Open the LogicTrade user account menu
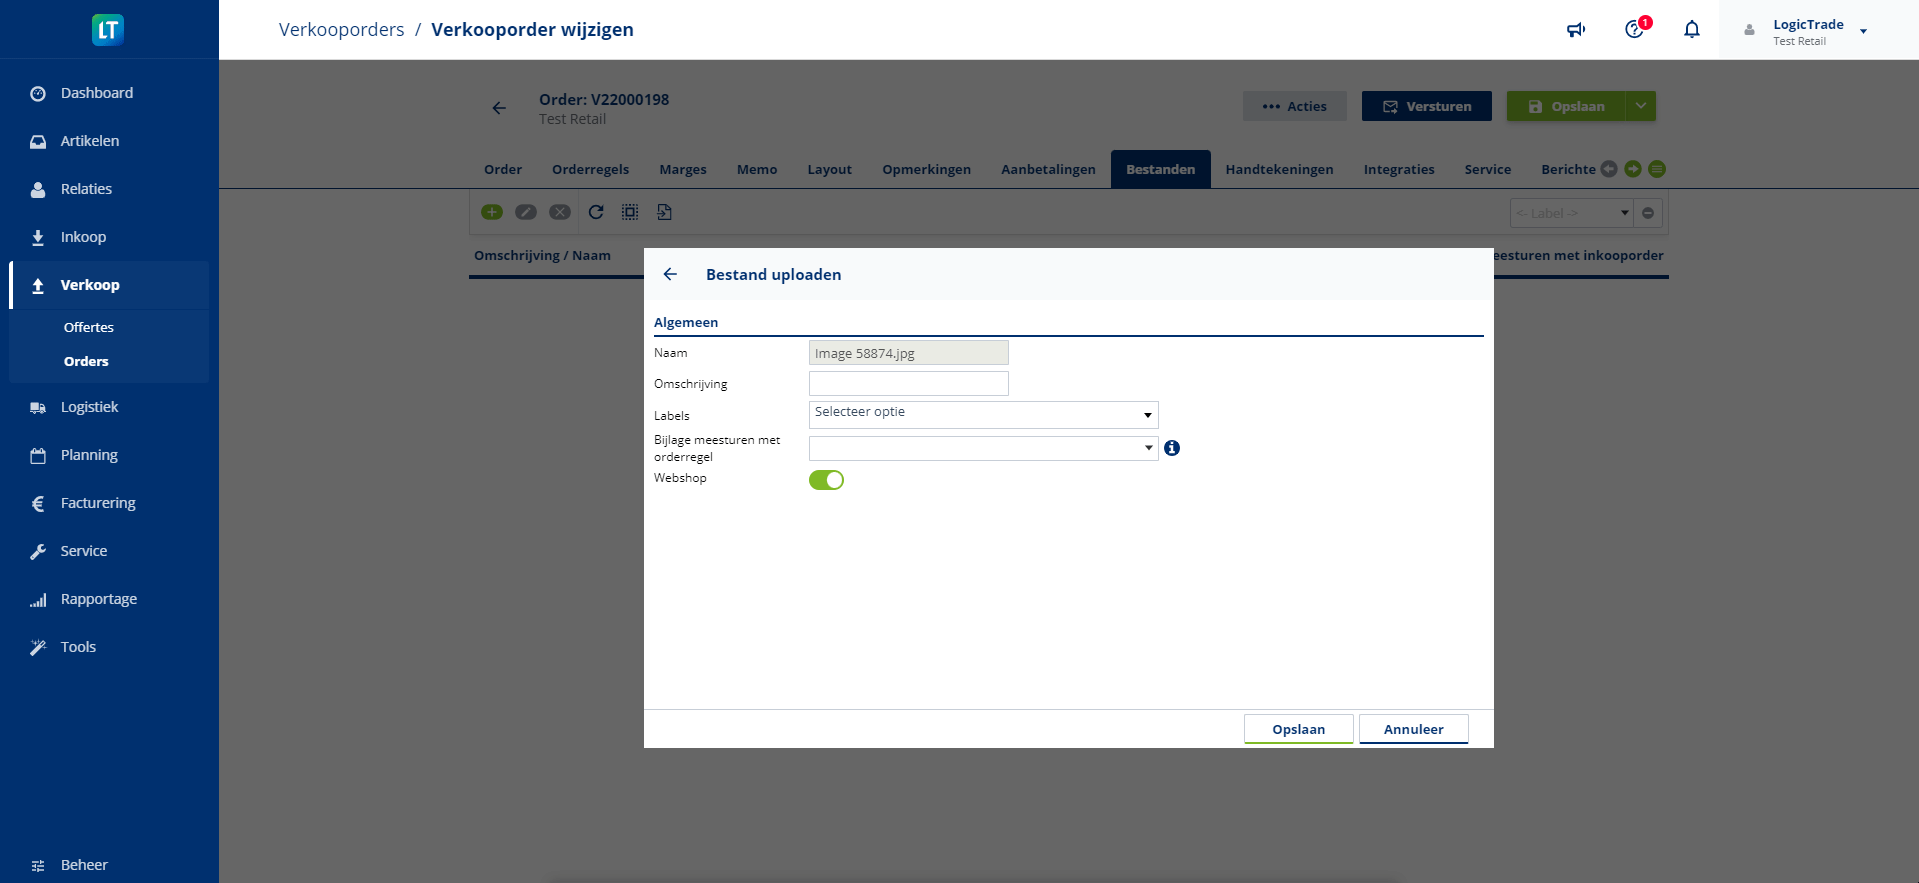 point(1807,31)
